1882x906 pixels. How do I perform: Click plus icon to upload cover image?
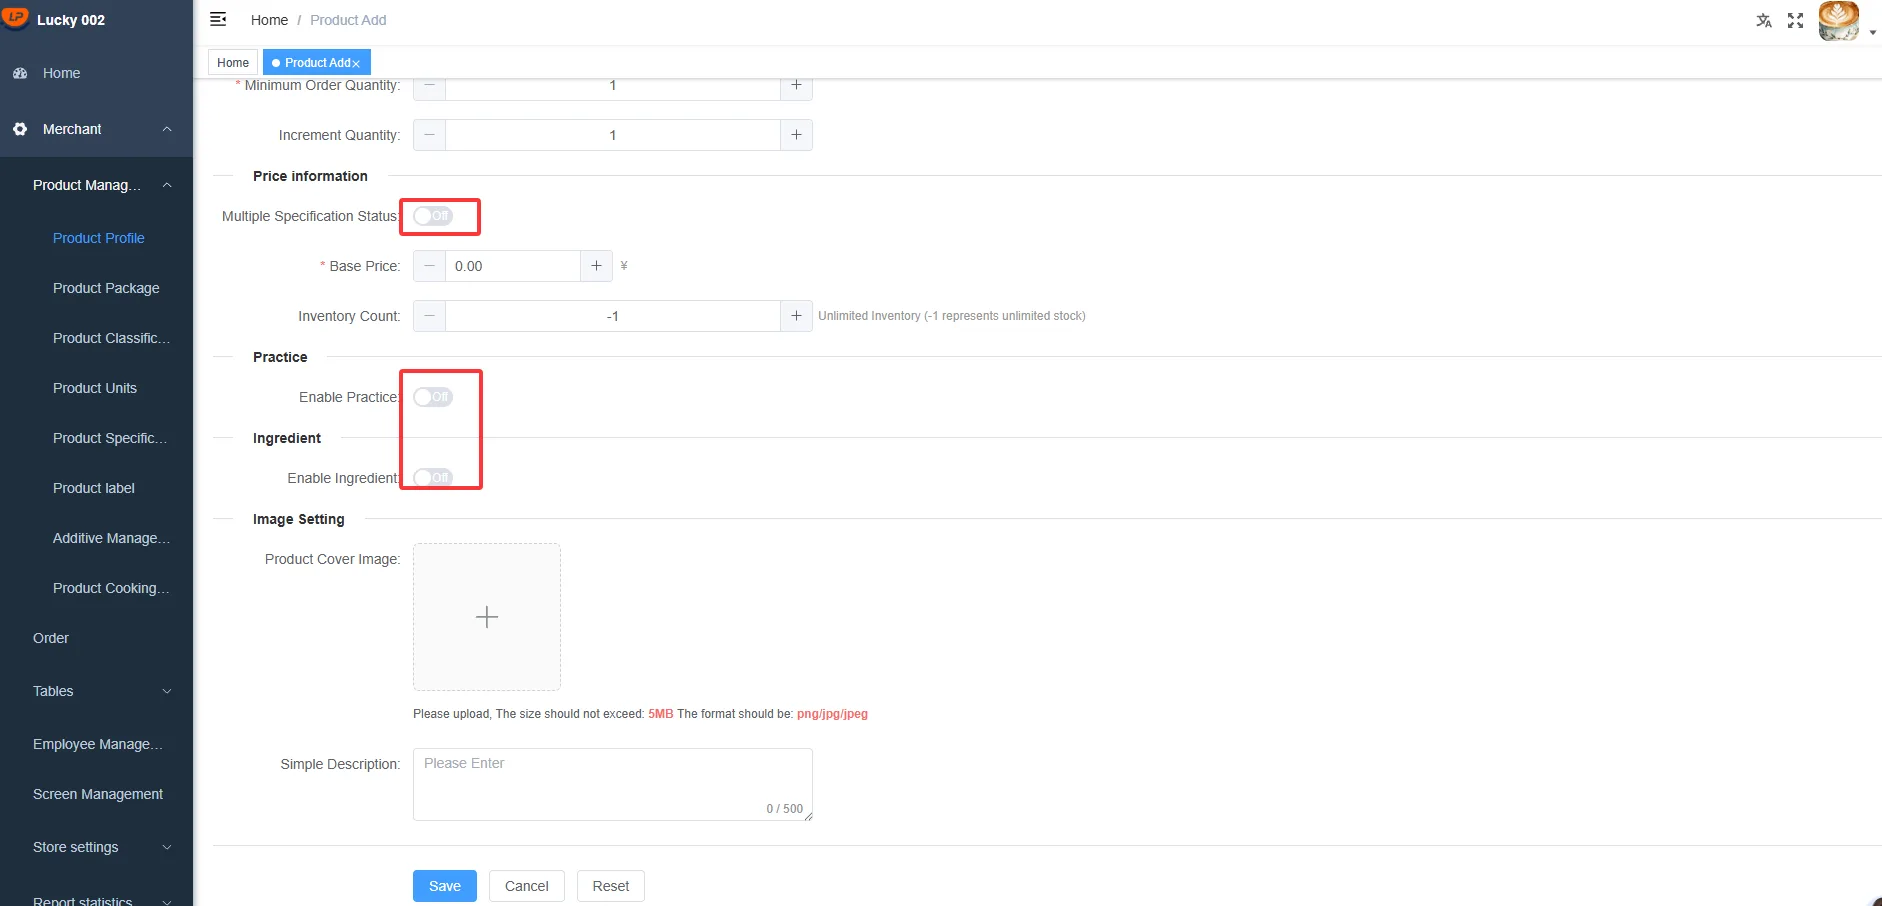click(x=487, y=617)
